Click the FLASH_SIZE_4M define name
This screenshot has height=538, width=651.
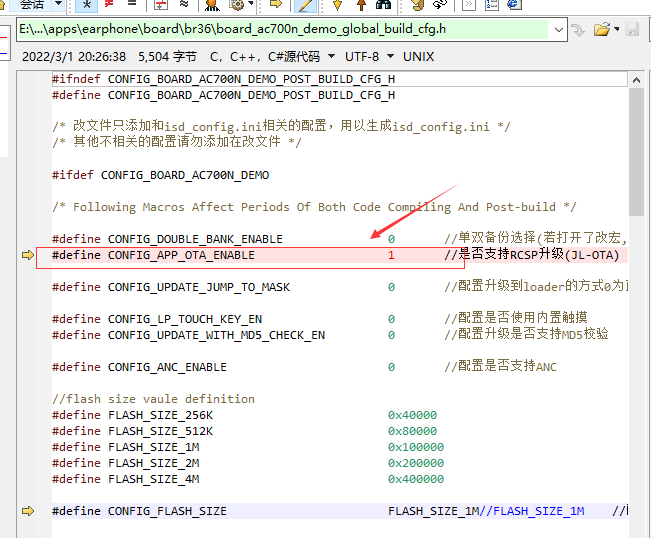(x=154, y=479)
